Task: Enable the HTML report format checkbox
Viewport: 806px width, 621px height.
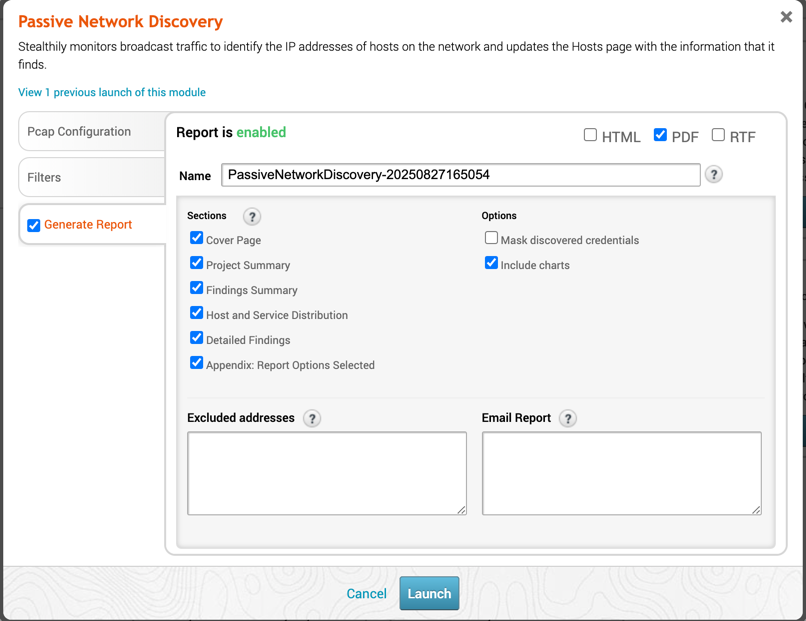Action: [x=590, y=135]
